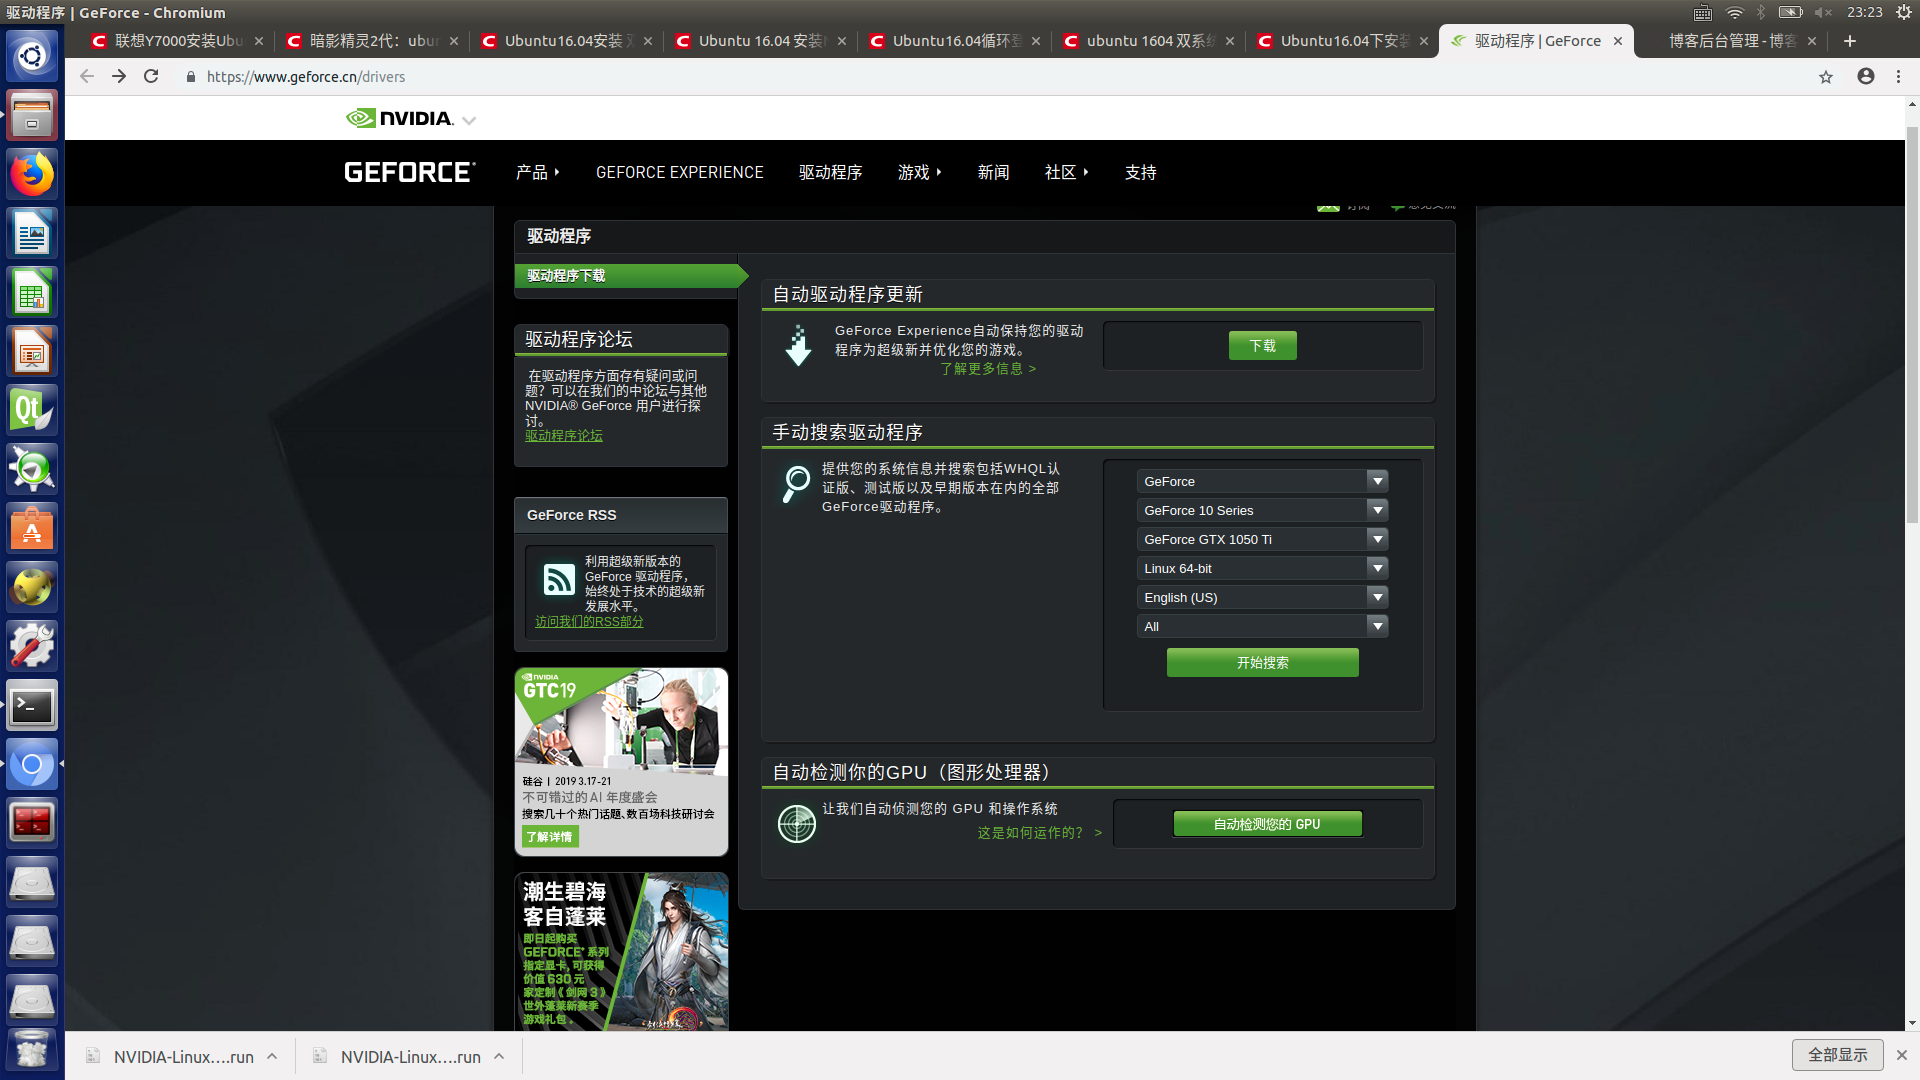Open Ubuntu Dash search launcher

32,56
